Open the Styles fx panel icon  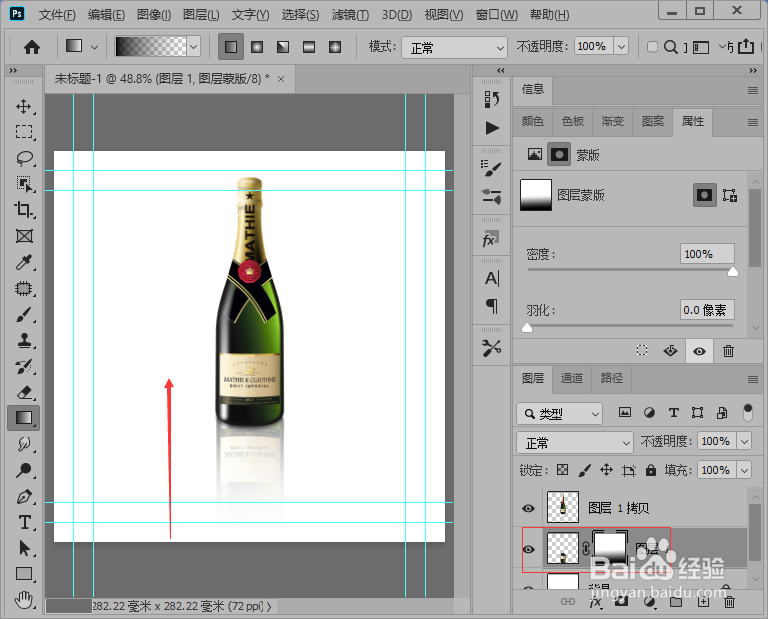tap(490, 239)
